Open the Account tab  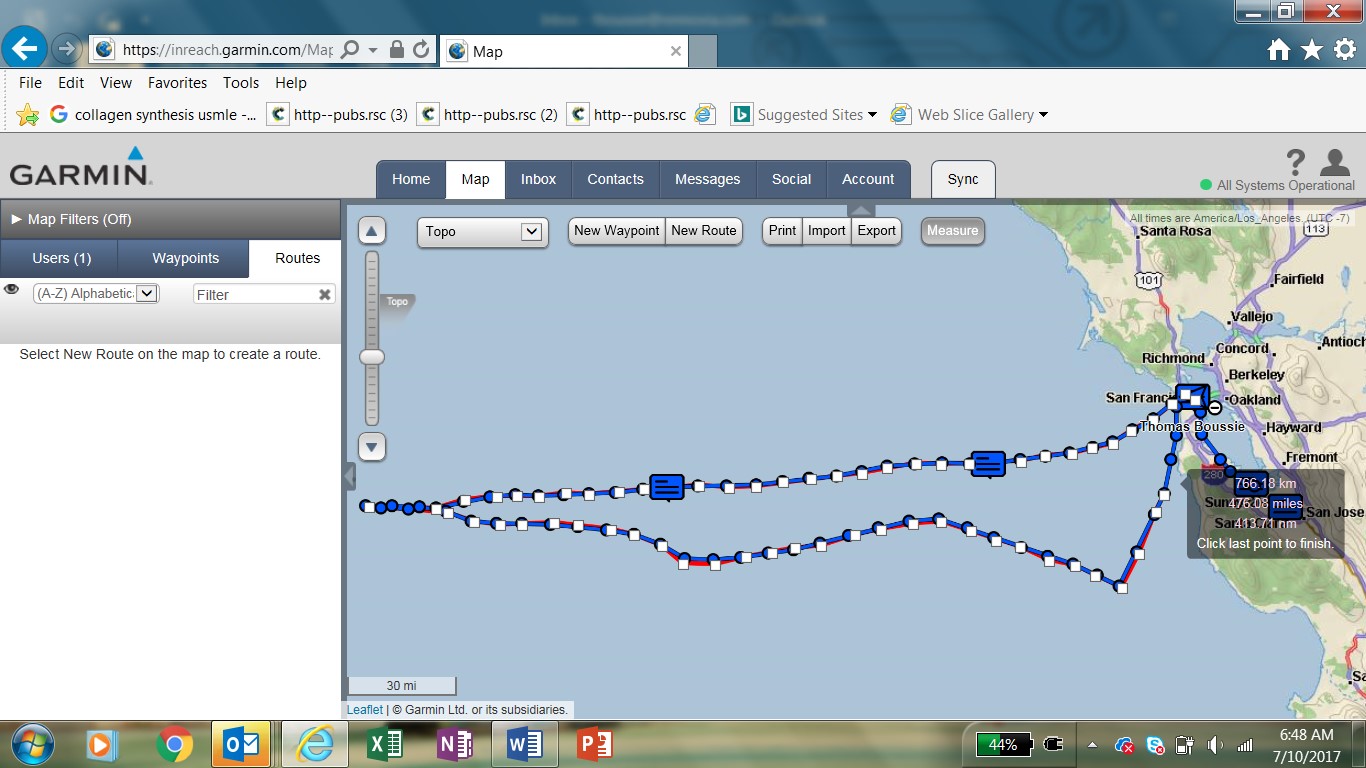click(868, 180)
